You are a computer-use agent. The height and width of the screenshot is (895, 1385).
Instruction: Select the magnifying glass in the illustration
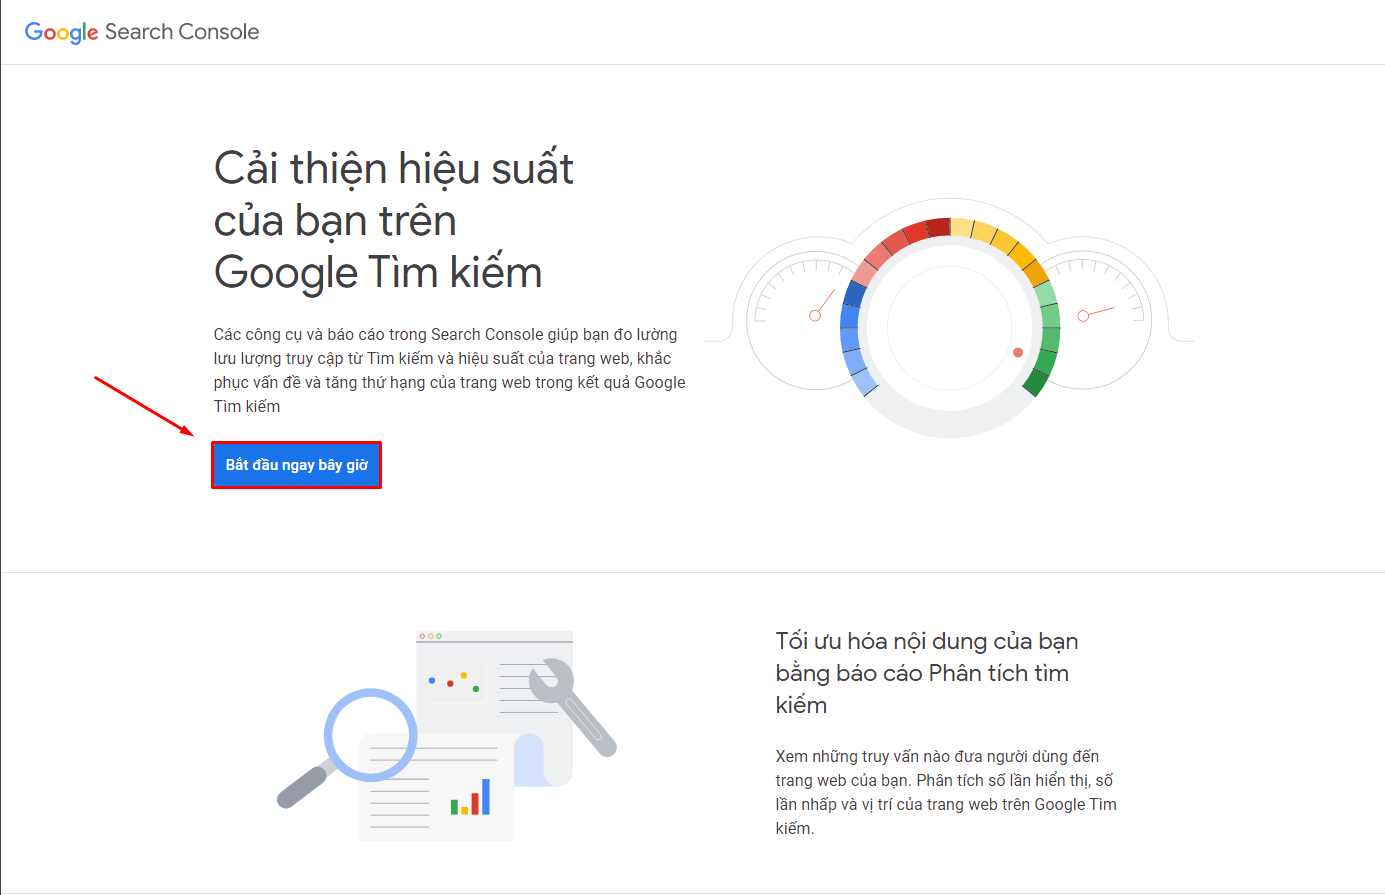click(x=370, y=735)
